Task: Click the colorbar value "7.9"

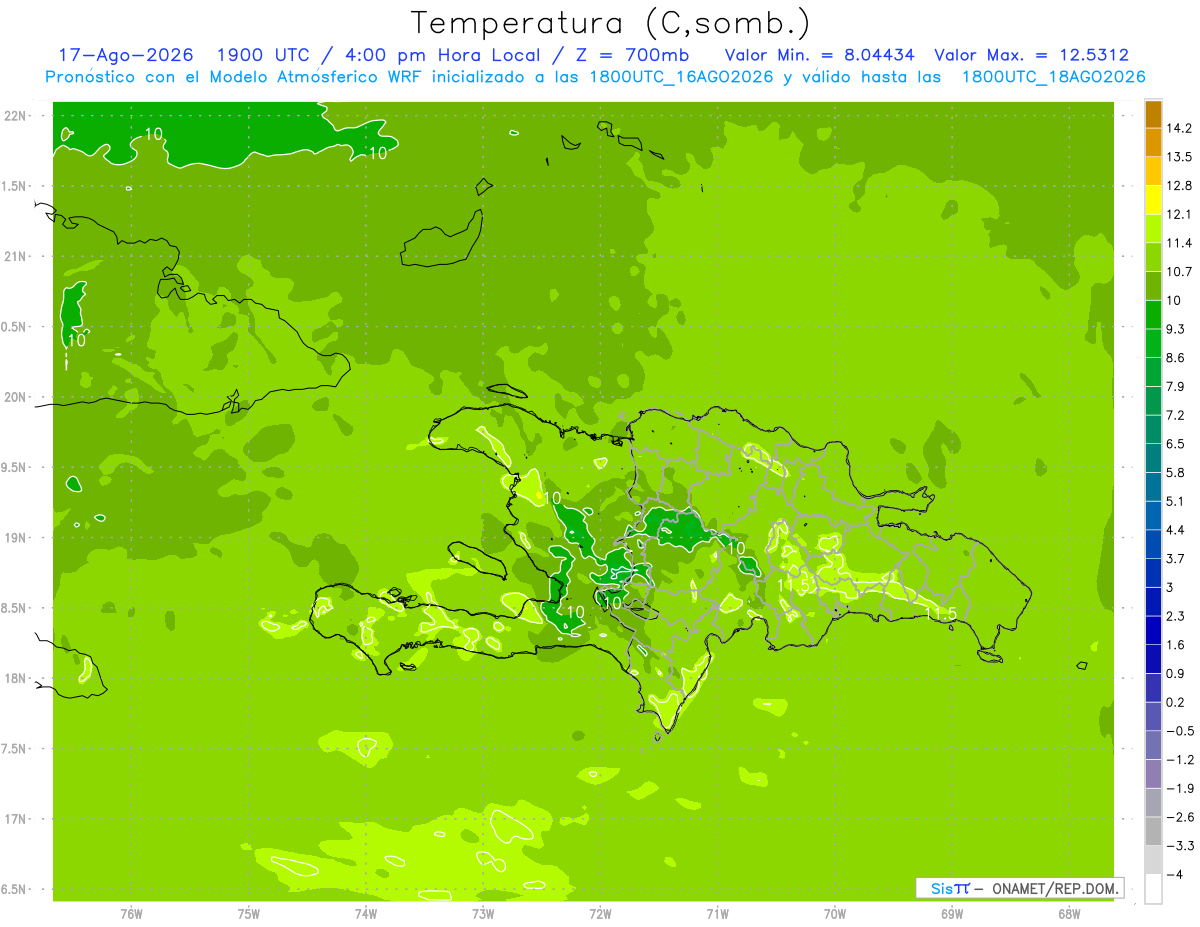Action: click(x=1175, y=386)
